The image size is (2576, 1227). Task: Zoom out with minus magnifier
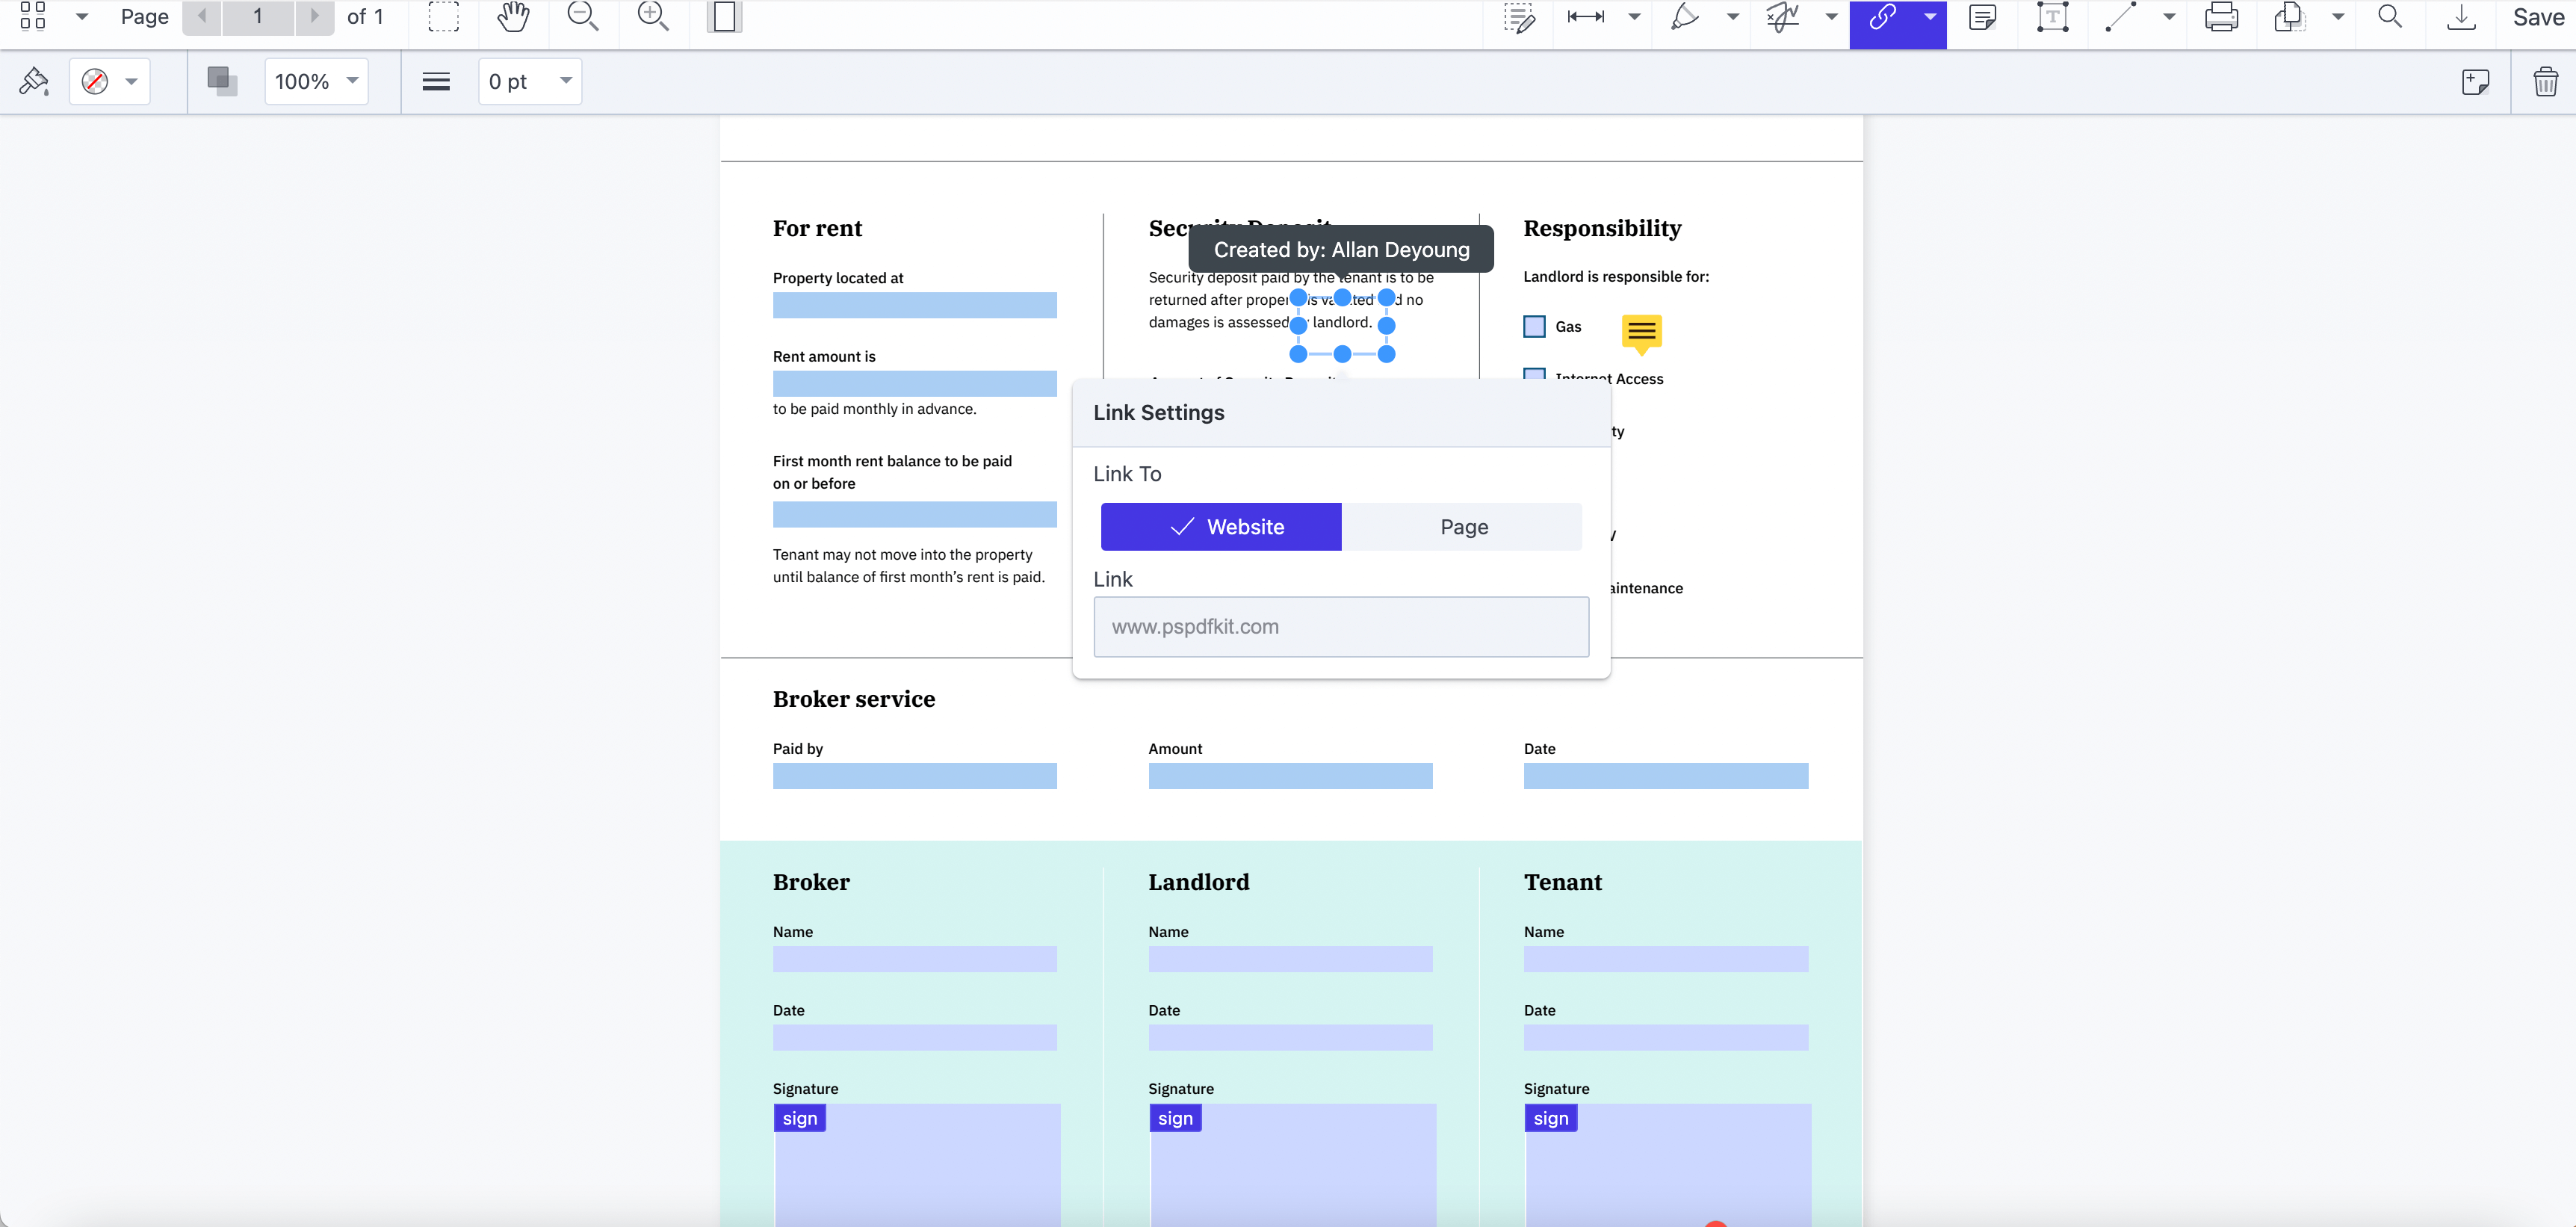pos(583,16)
